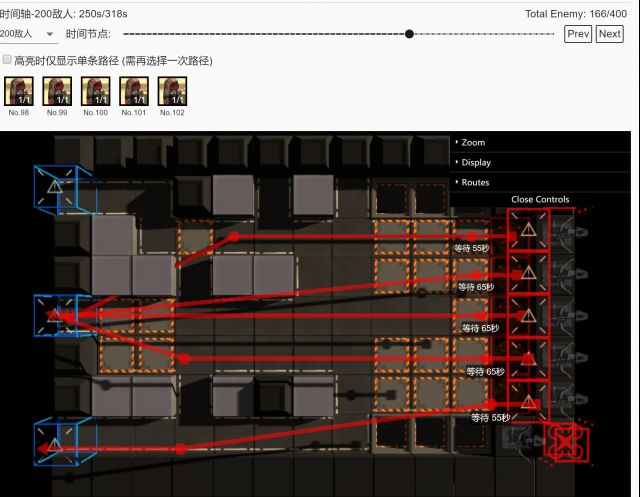Click the 等待 55秒 label on top route

(471, 247)
